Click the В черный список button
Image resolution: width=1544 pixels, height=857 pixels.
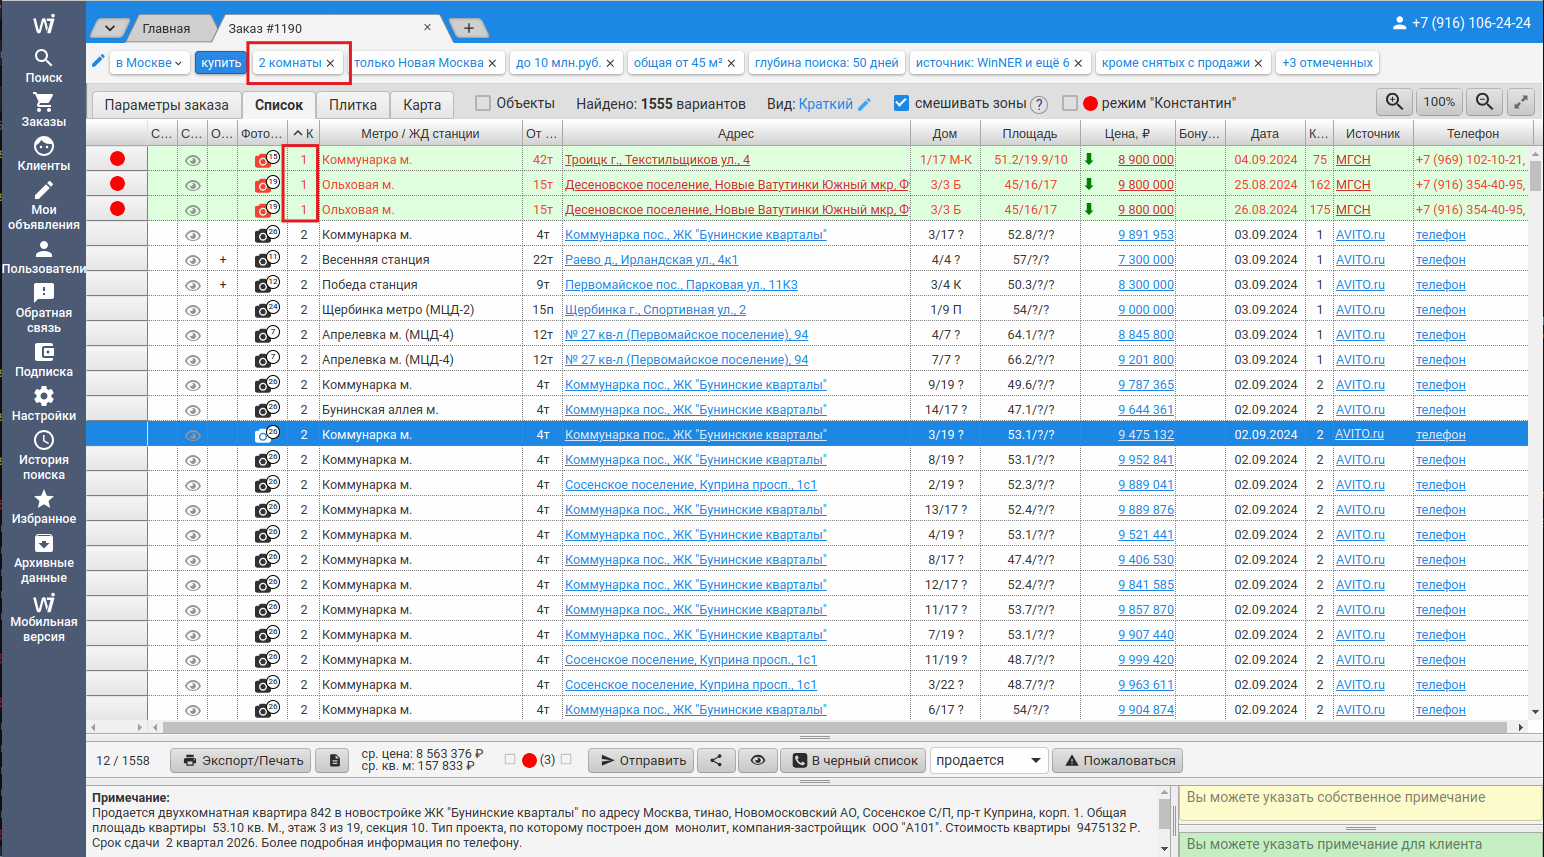[x=855, y=760]
